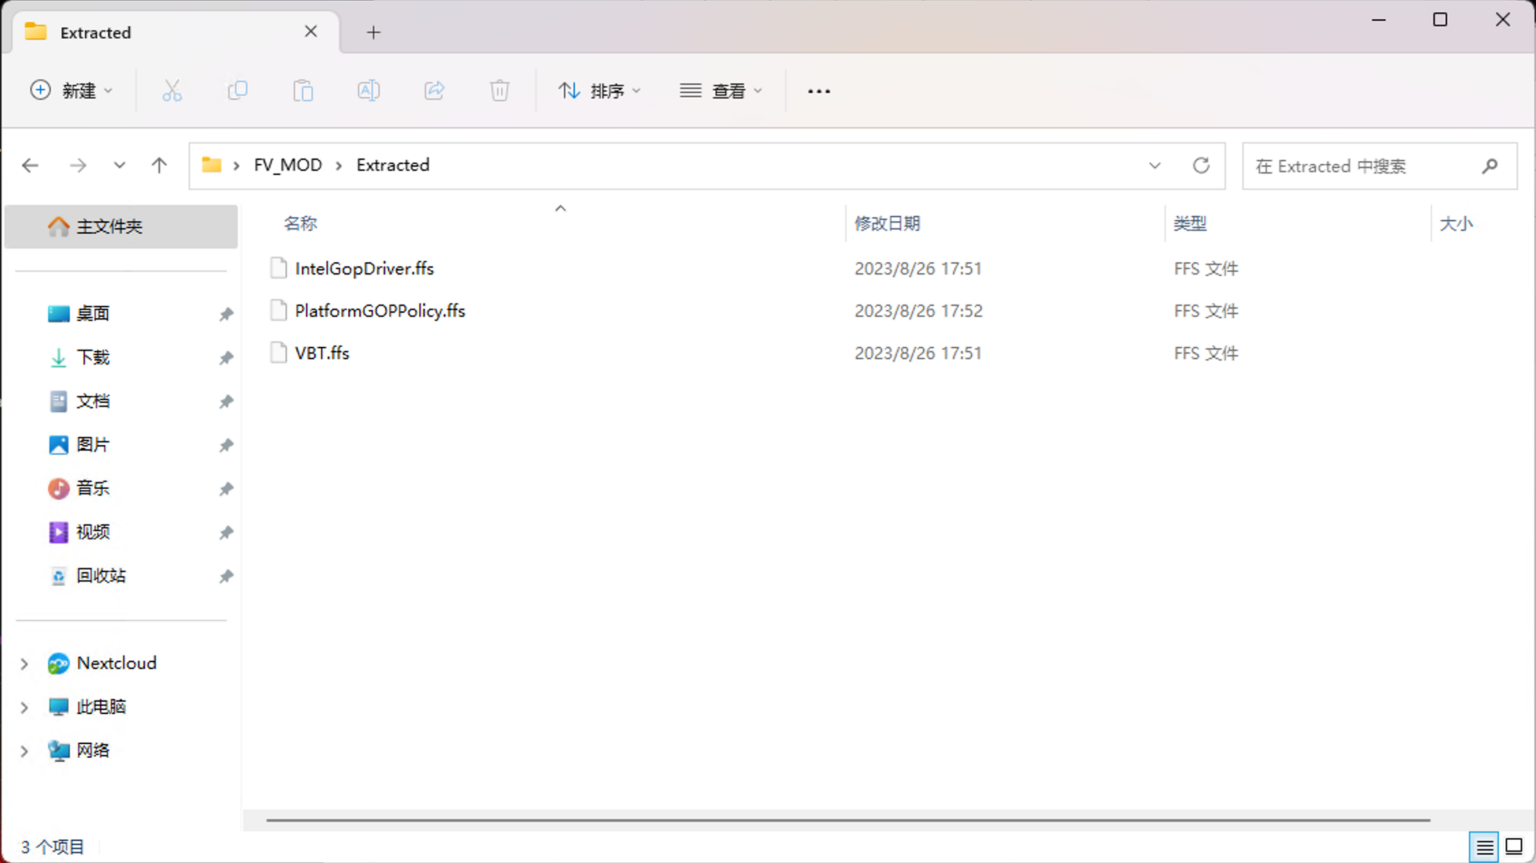Viewport: 1536px width, 863px height.
Task: Open the 排序 sort dropdown
Action: pyautogui.click(x=599, y=91)
